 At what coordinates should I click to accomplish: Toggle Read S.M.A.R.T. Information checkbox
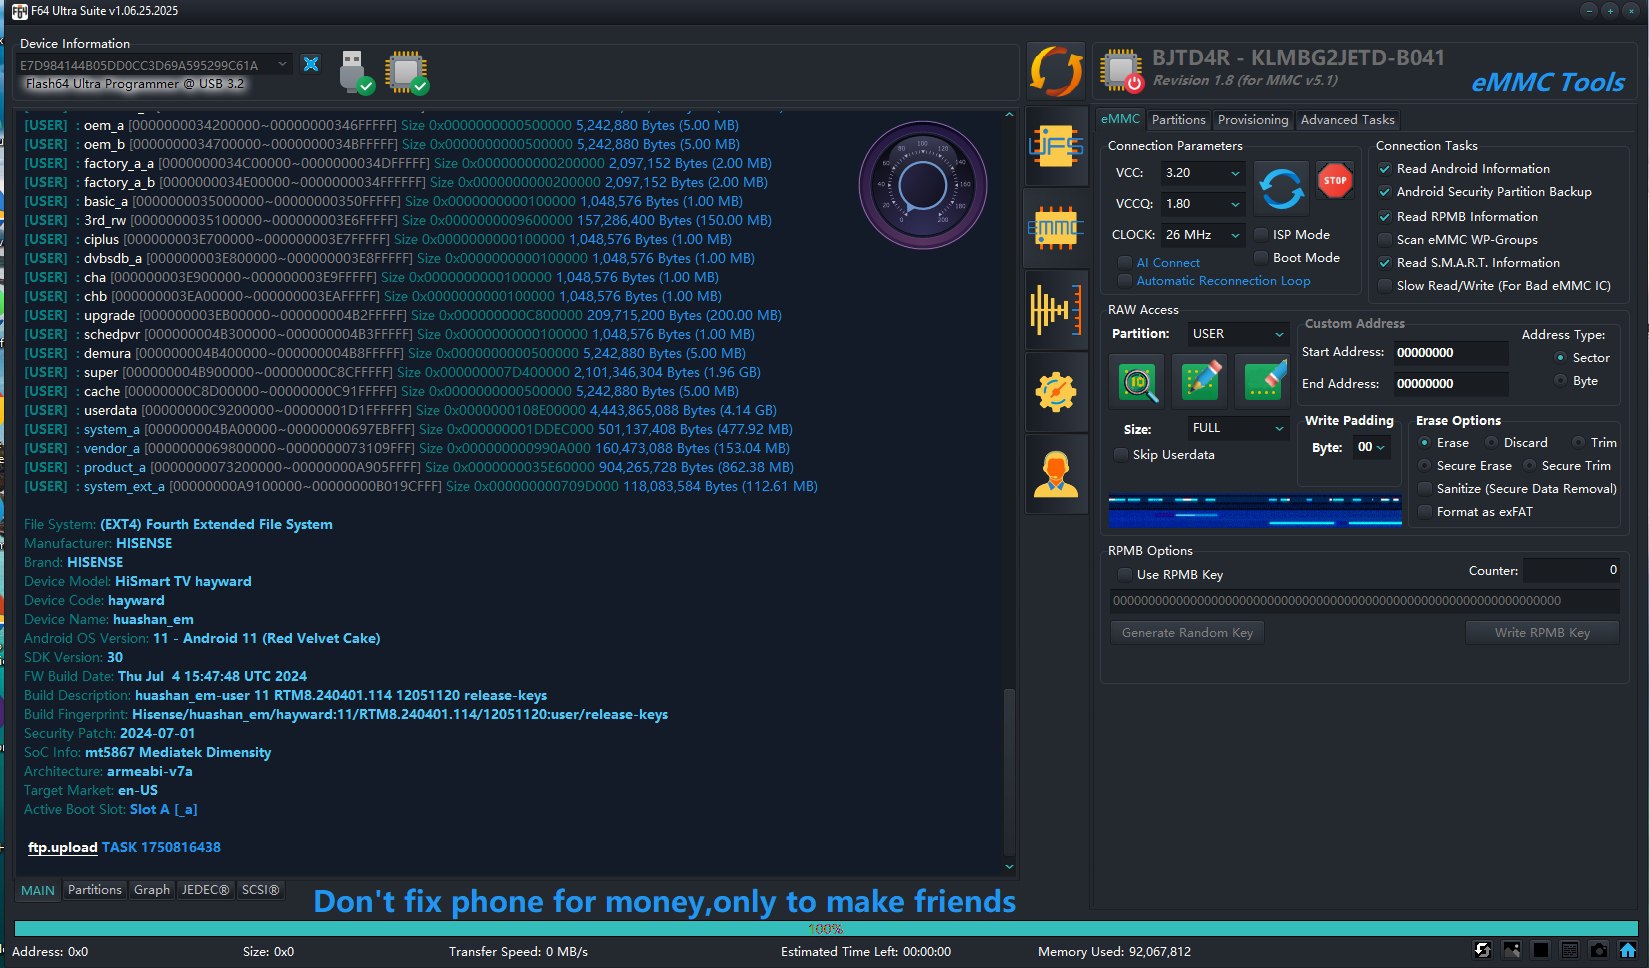tap(1385, 263)
